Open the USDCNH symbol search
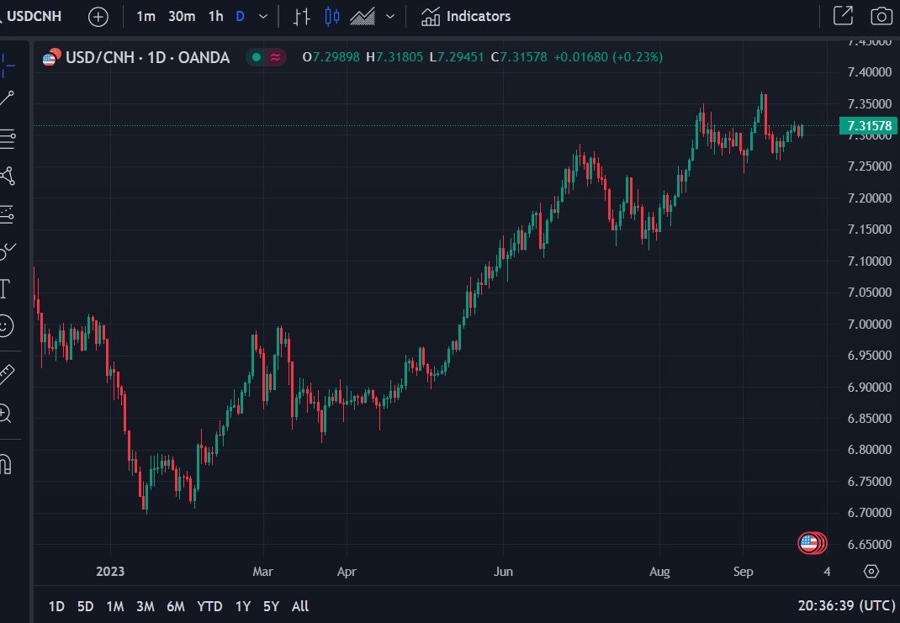 pos(35,16)
